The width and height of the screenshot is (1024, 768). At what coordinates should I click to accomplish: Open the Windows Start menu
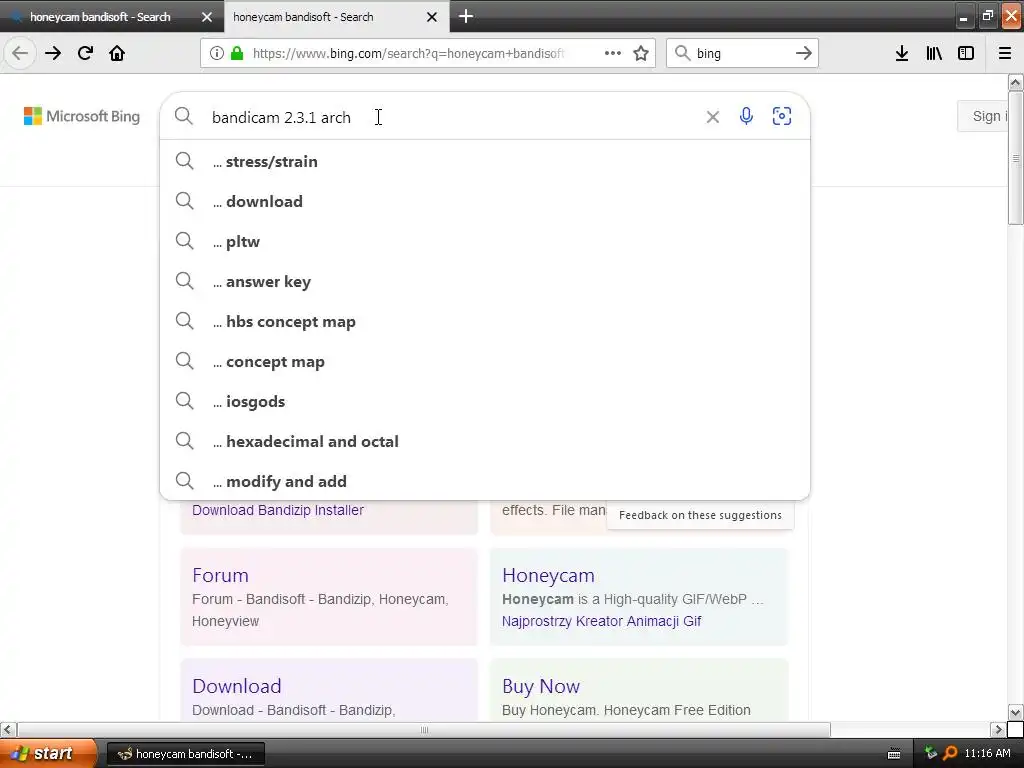[48, 753]
